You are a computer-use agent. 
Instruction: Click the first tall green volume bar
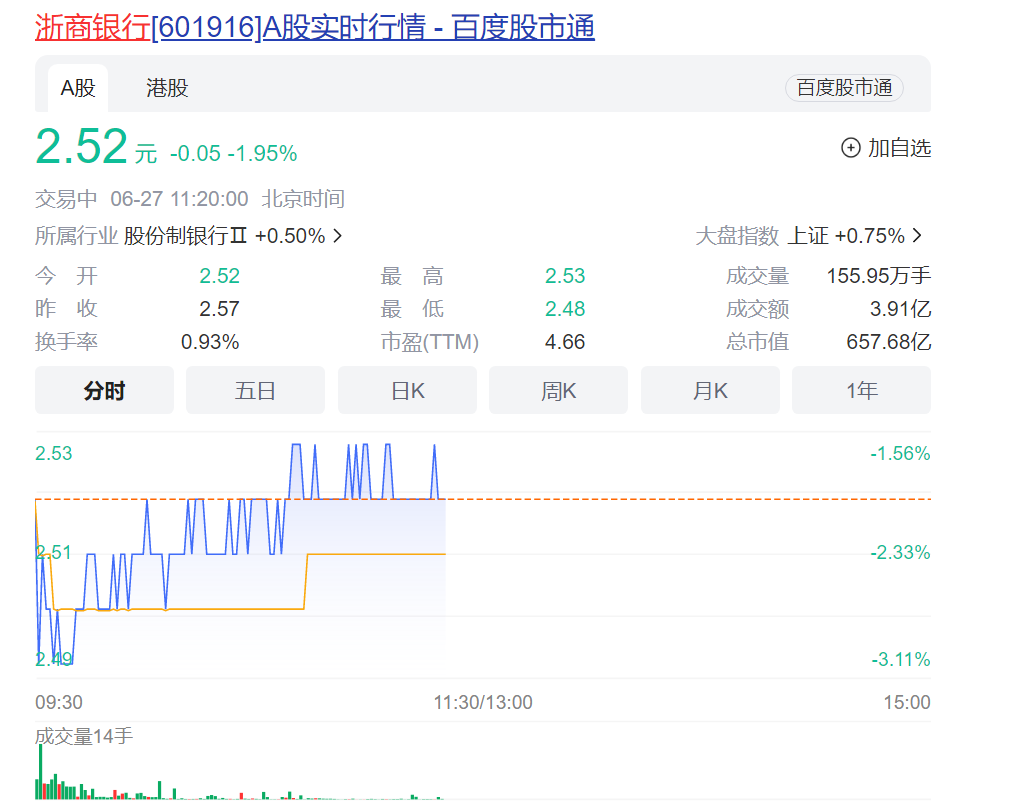click(41, 772)
